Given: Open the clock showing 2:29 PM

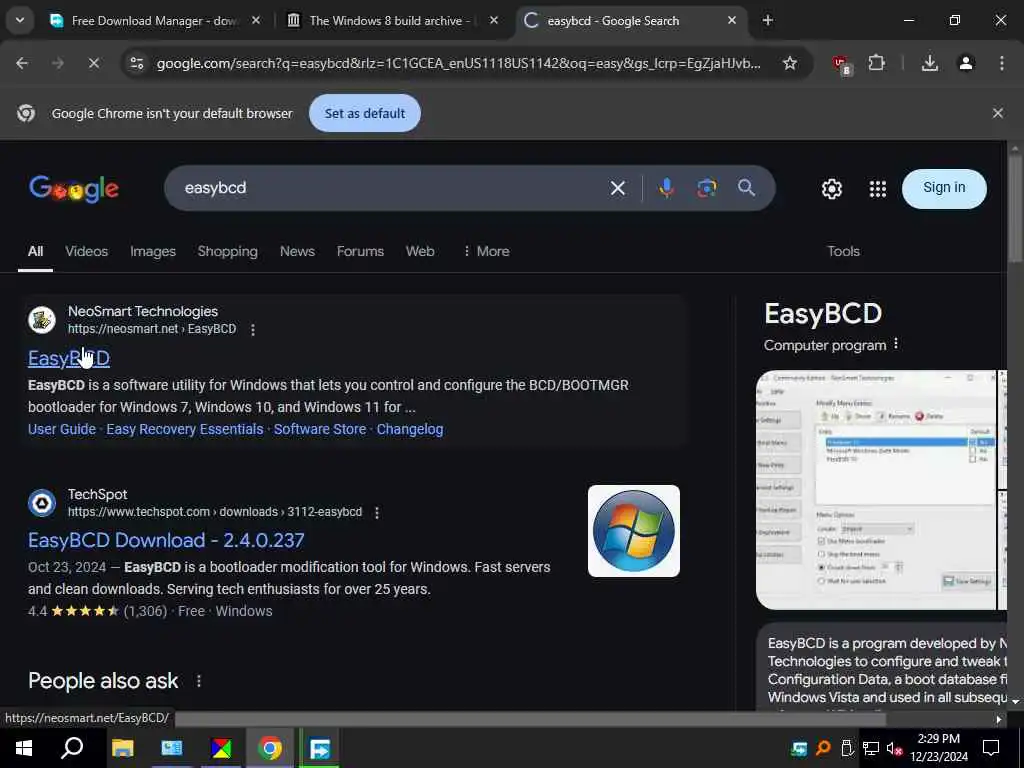Looking at the screenshot, I should tap(938, 748).
